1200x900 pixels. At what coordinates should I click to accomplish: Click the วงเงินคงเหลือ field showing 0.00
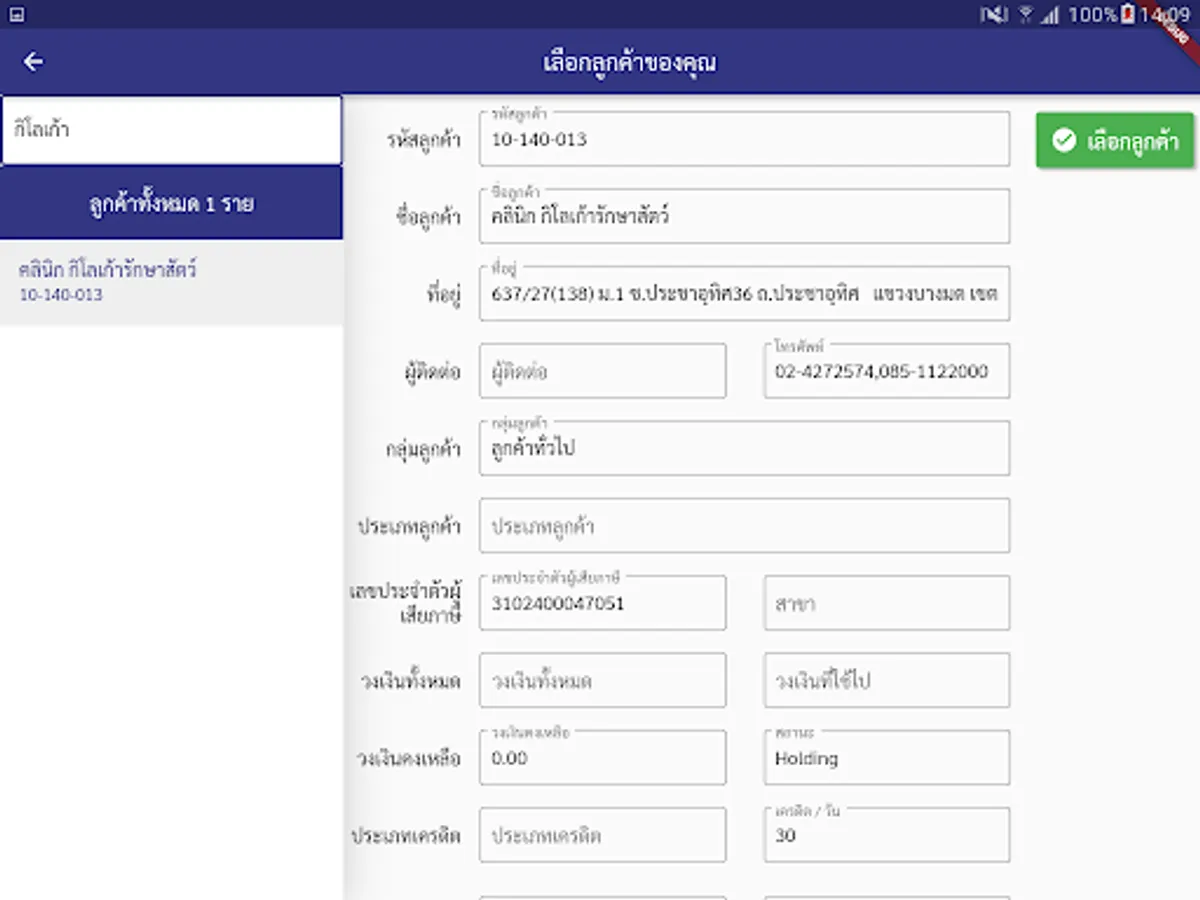(x=603, y=758)
